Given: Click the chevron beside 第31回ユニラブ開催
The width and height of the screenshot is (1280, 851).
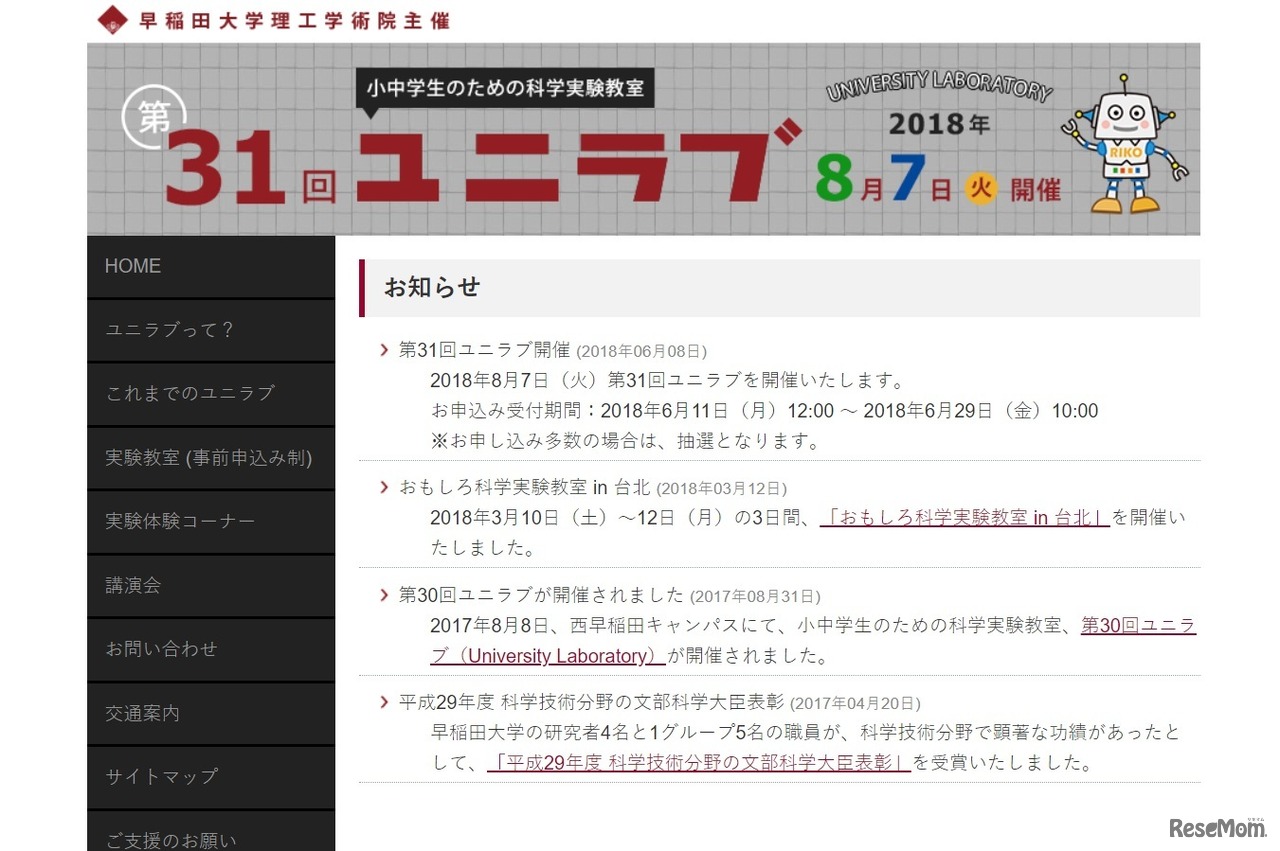Looking at the screenshot, I should point(384,350).
